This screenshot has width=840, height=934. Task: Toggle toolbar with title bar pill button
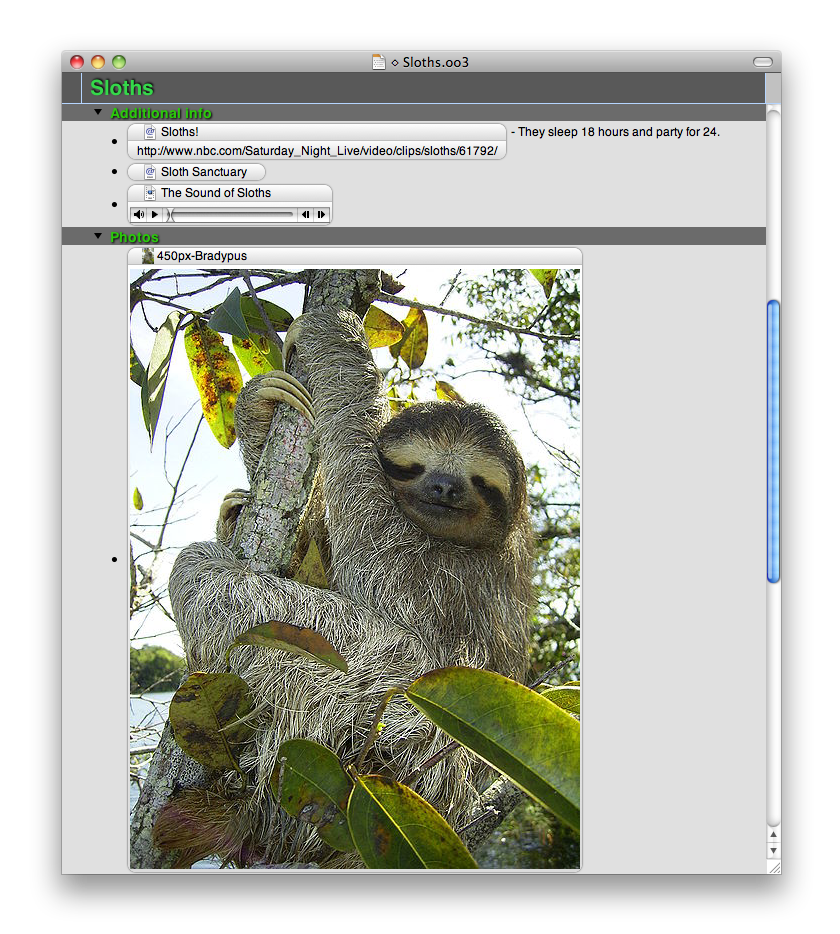[763, 62]
